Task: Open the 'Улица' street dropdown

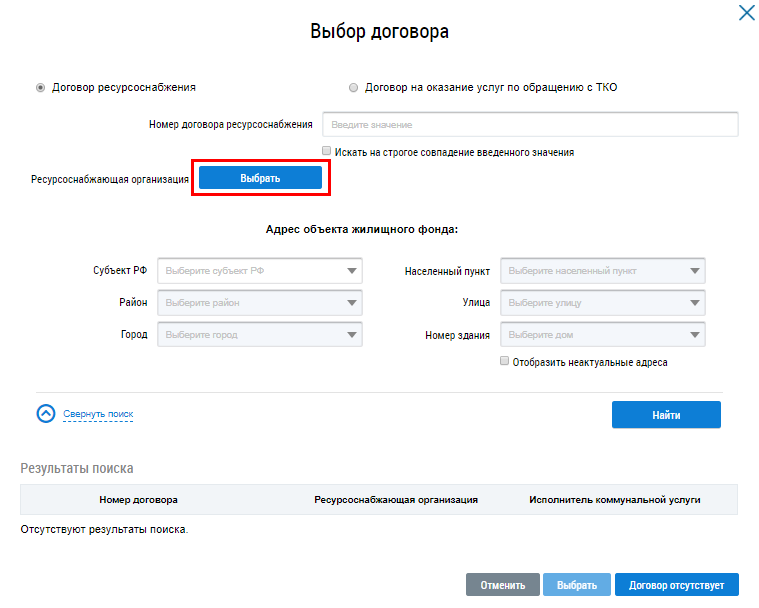Action: point(603,303)
